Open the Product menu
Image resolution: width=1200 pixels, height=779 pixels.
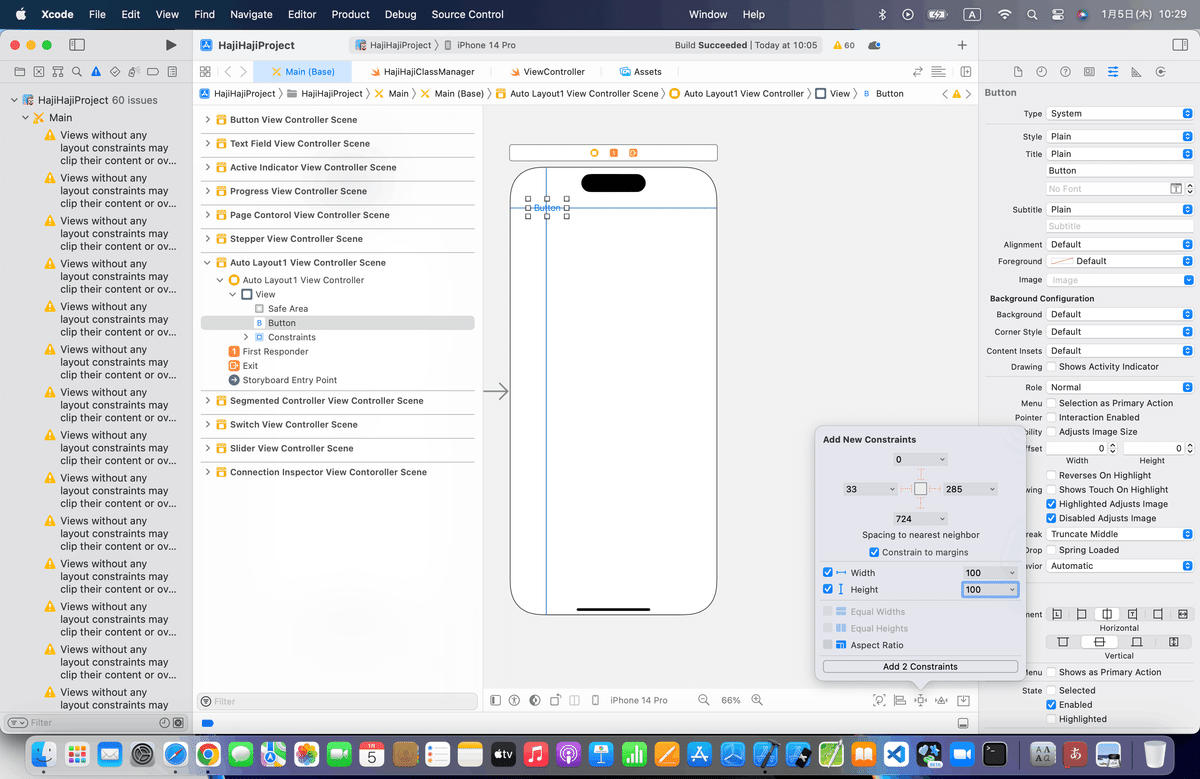click(350, 15)
